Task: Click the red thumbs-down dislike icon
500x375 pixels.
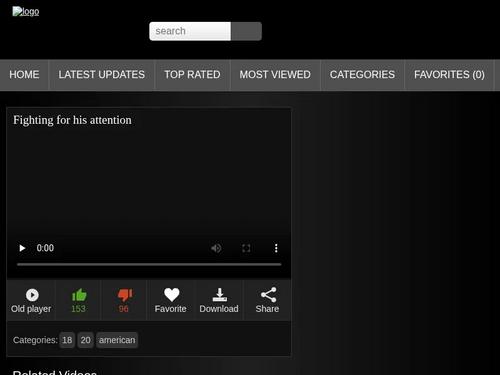Action: [125, 295]
